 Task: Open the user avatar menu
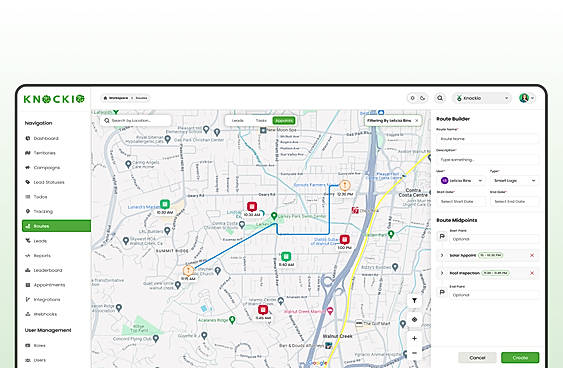(x=526, y=98)
